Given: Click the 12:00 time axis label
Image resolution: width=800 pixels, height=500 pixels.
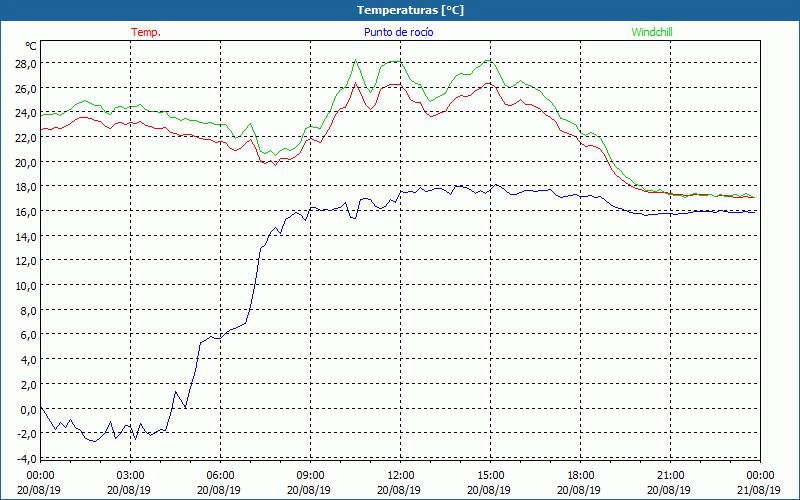Looking at the screenshot, I should pos(401,476).
